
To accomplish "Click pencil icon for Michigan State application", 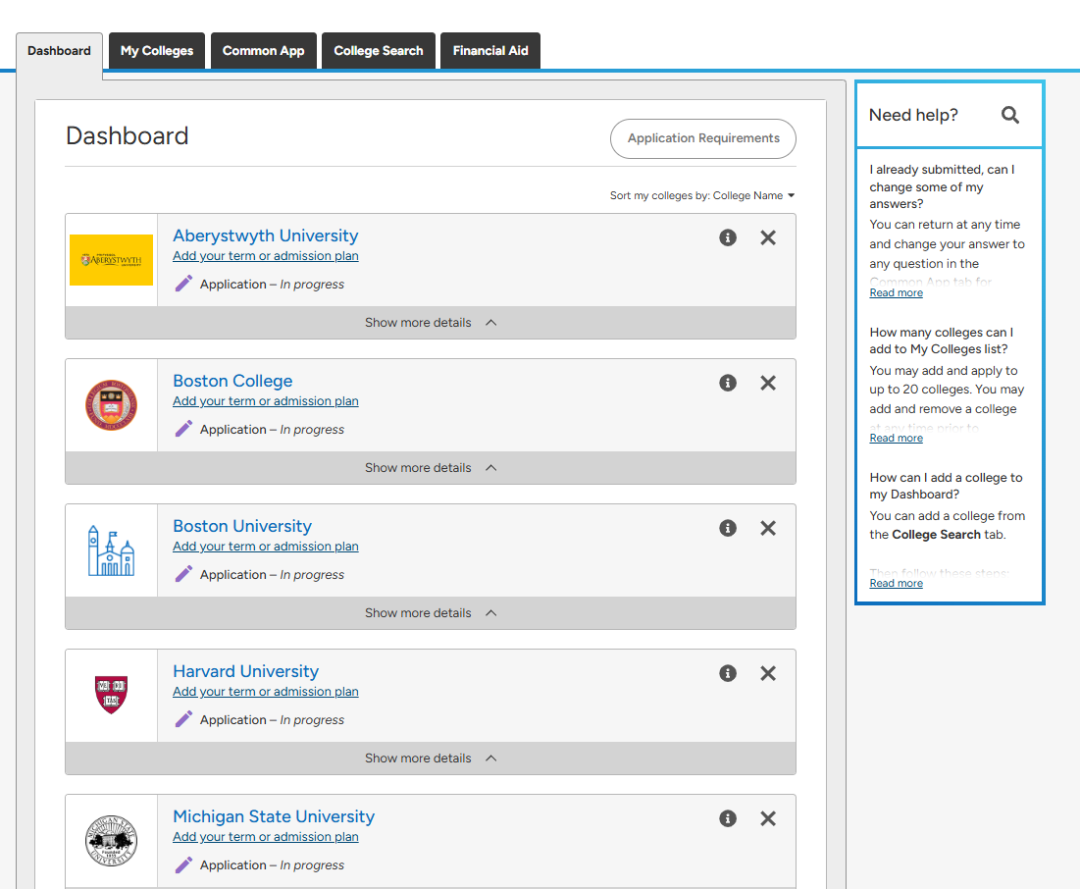I will pos(183,865).
